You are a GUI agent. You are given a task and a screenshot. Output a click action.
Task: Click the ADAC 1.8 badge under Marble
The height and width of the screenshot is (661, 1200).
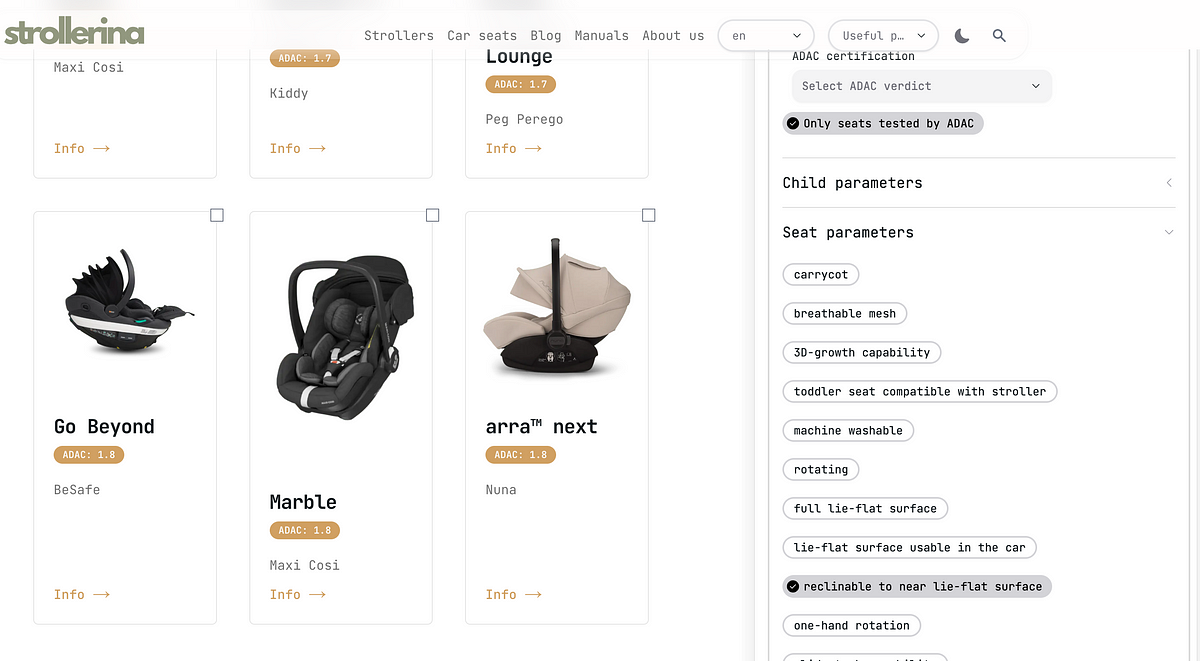point(304,530)
